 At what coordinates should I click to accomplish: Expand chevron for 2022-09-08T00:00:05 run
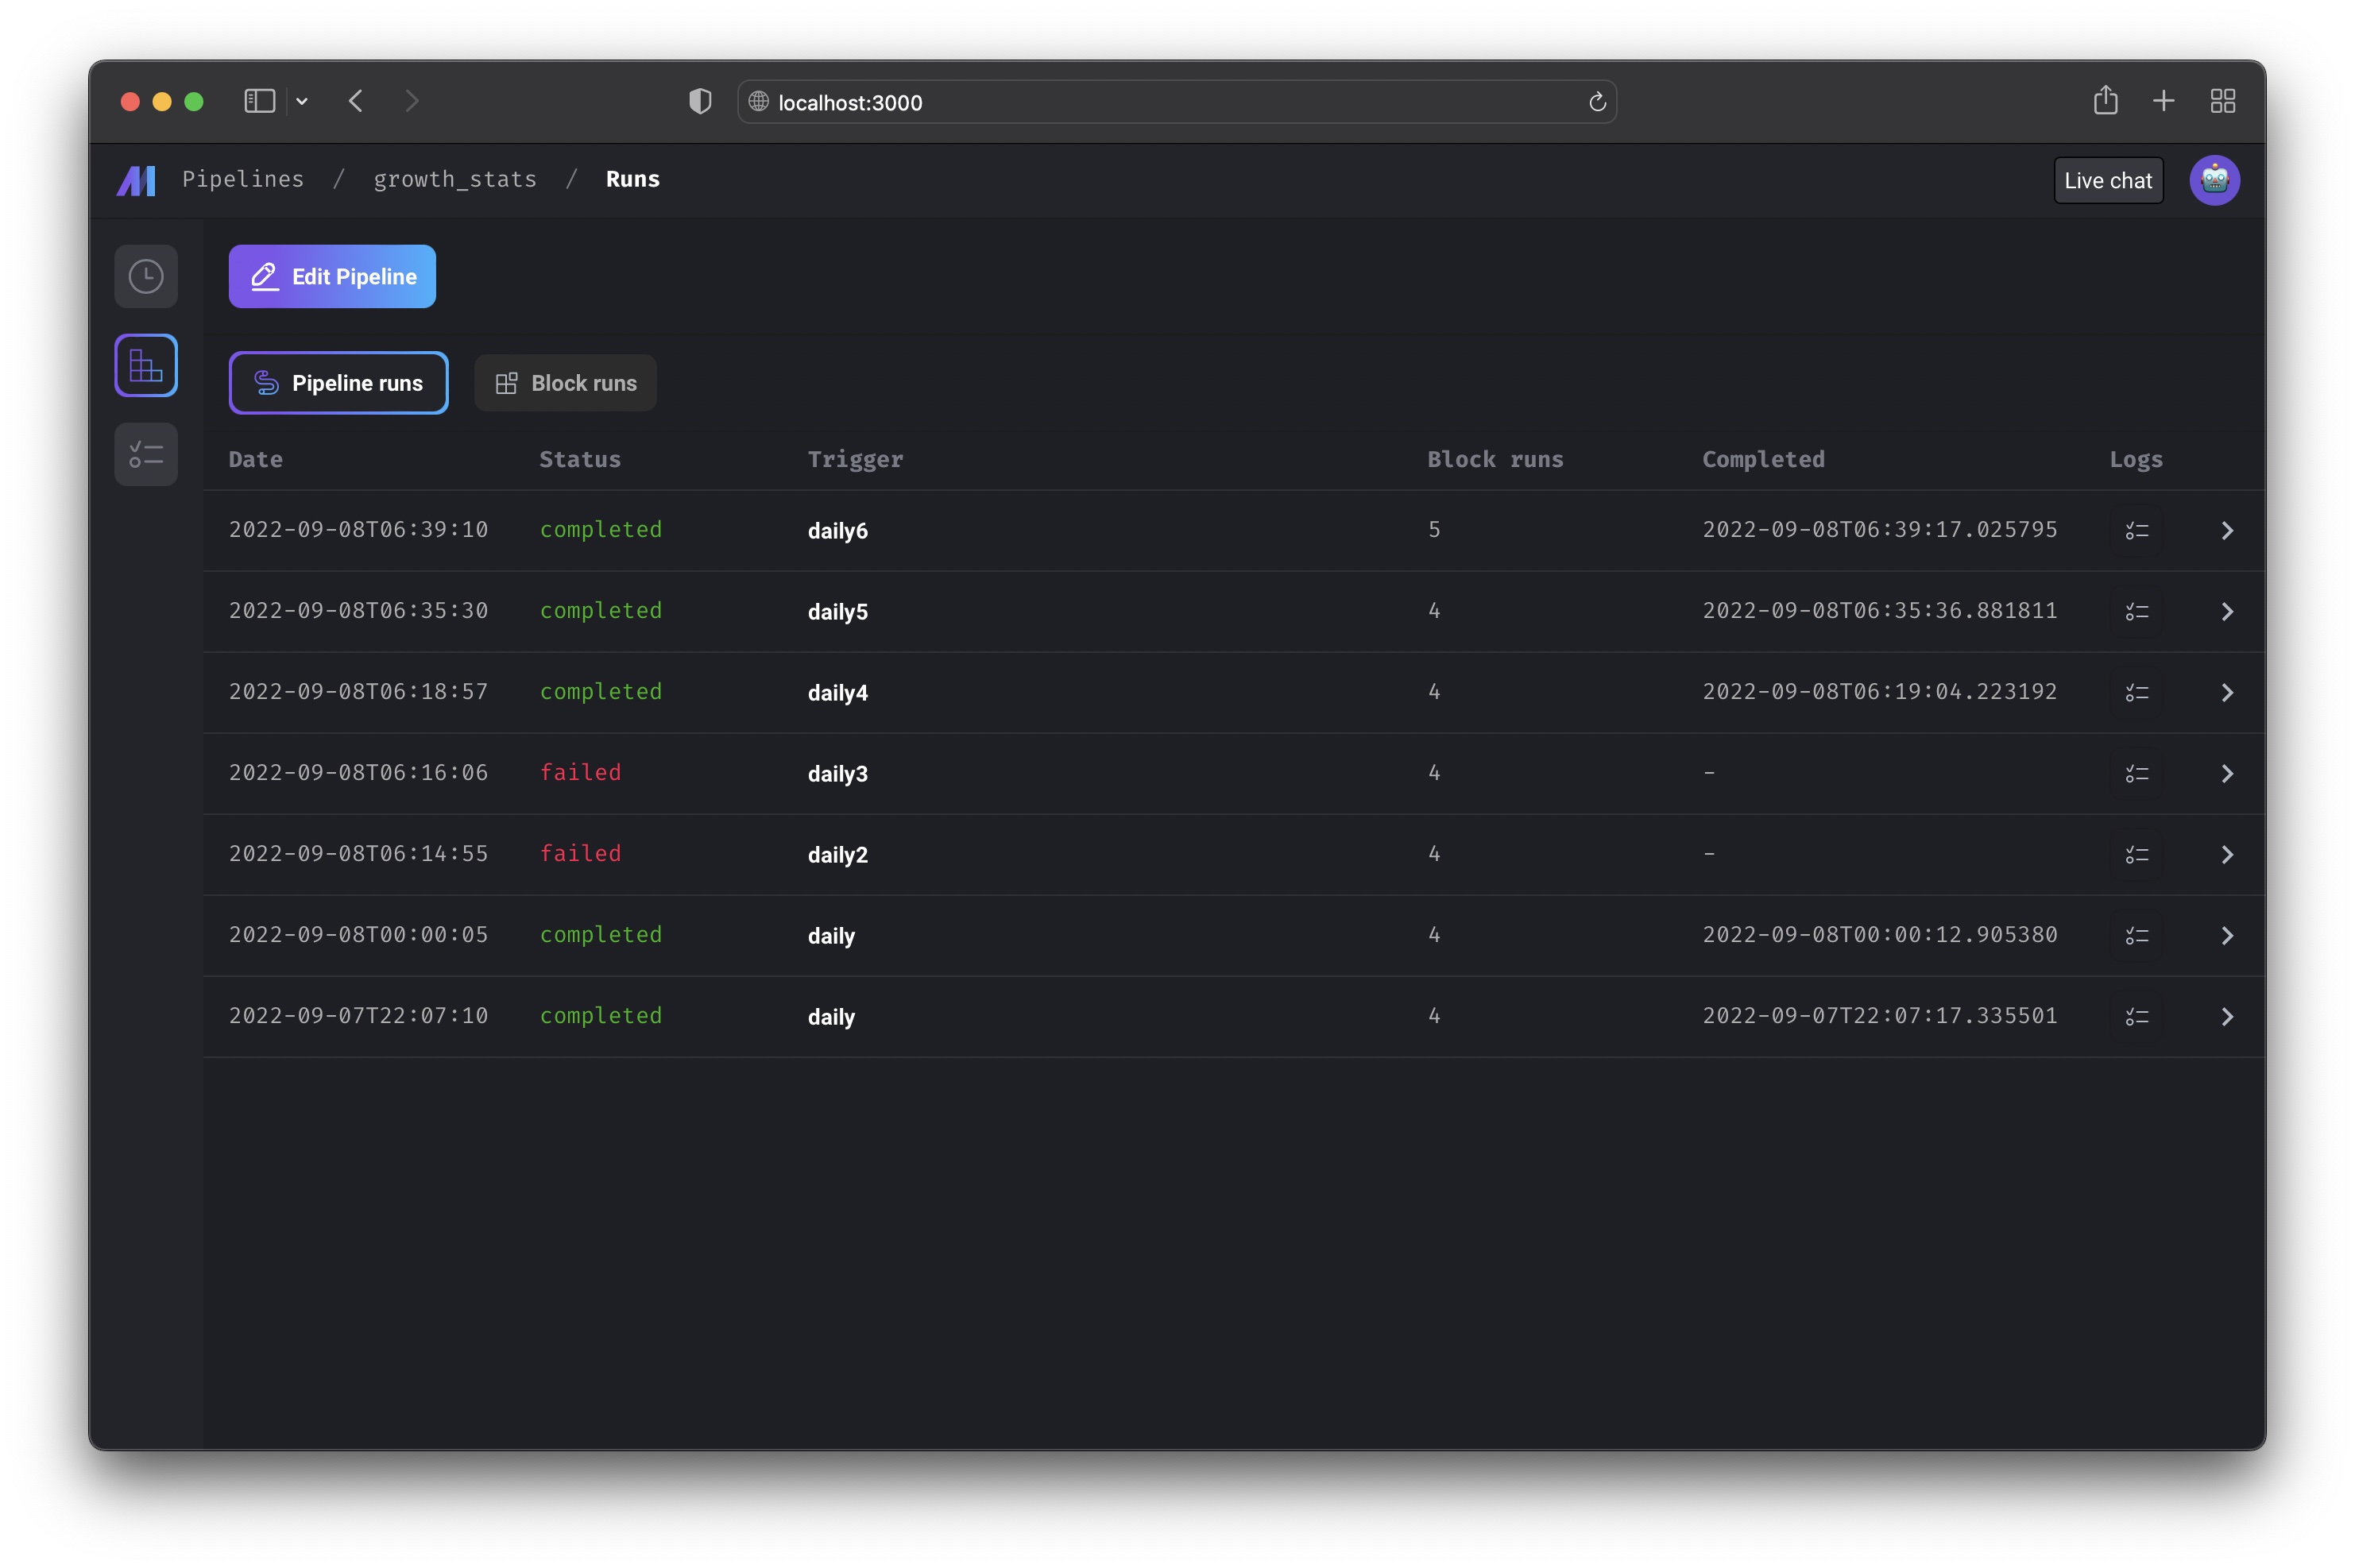(x=2227, y=936)
